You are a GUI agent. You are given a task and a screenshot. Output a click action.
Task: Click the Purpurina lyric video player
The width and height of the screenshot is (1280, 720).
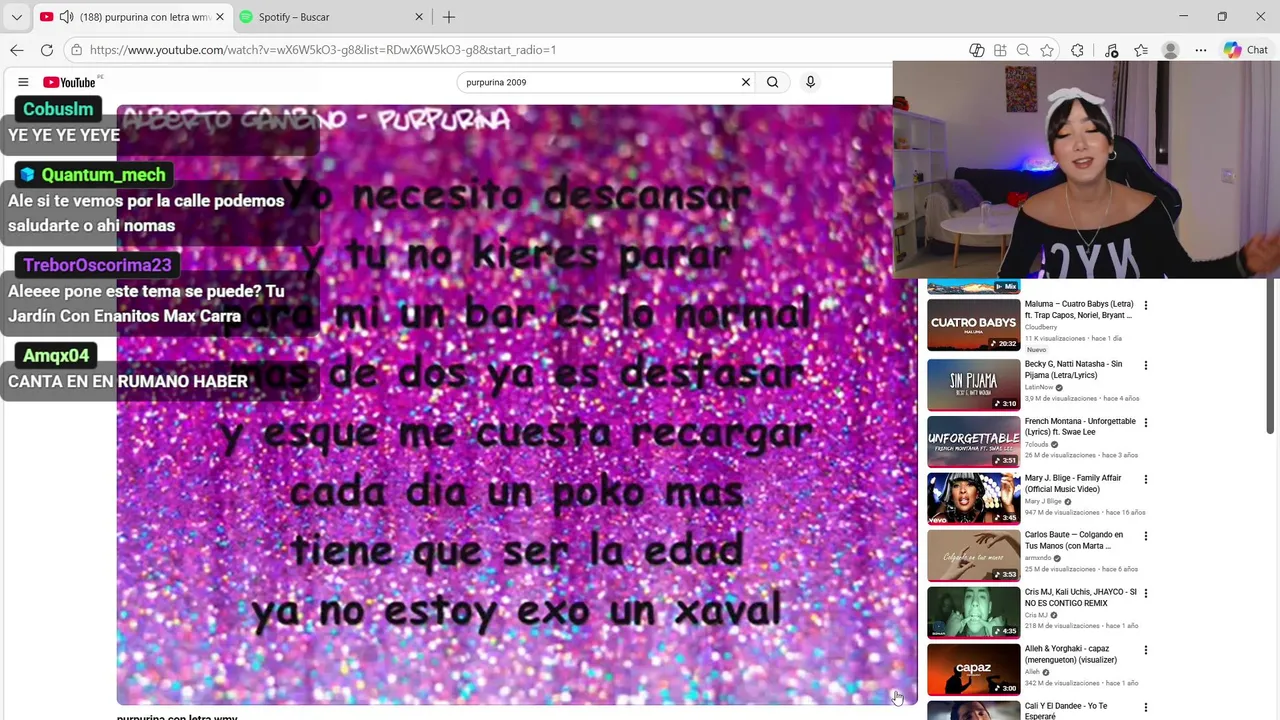click(516, 405)
